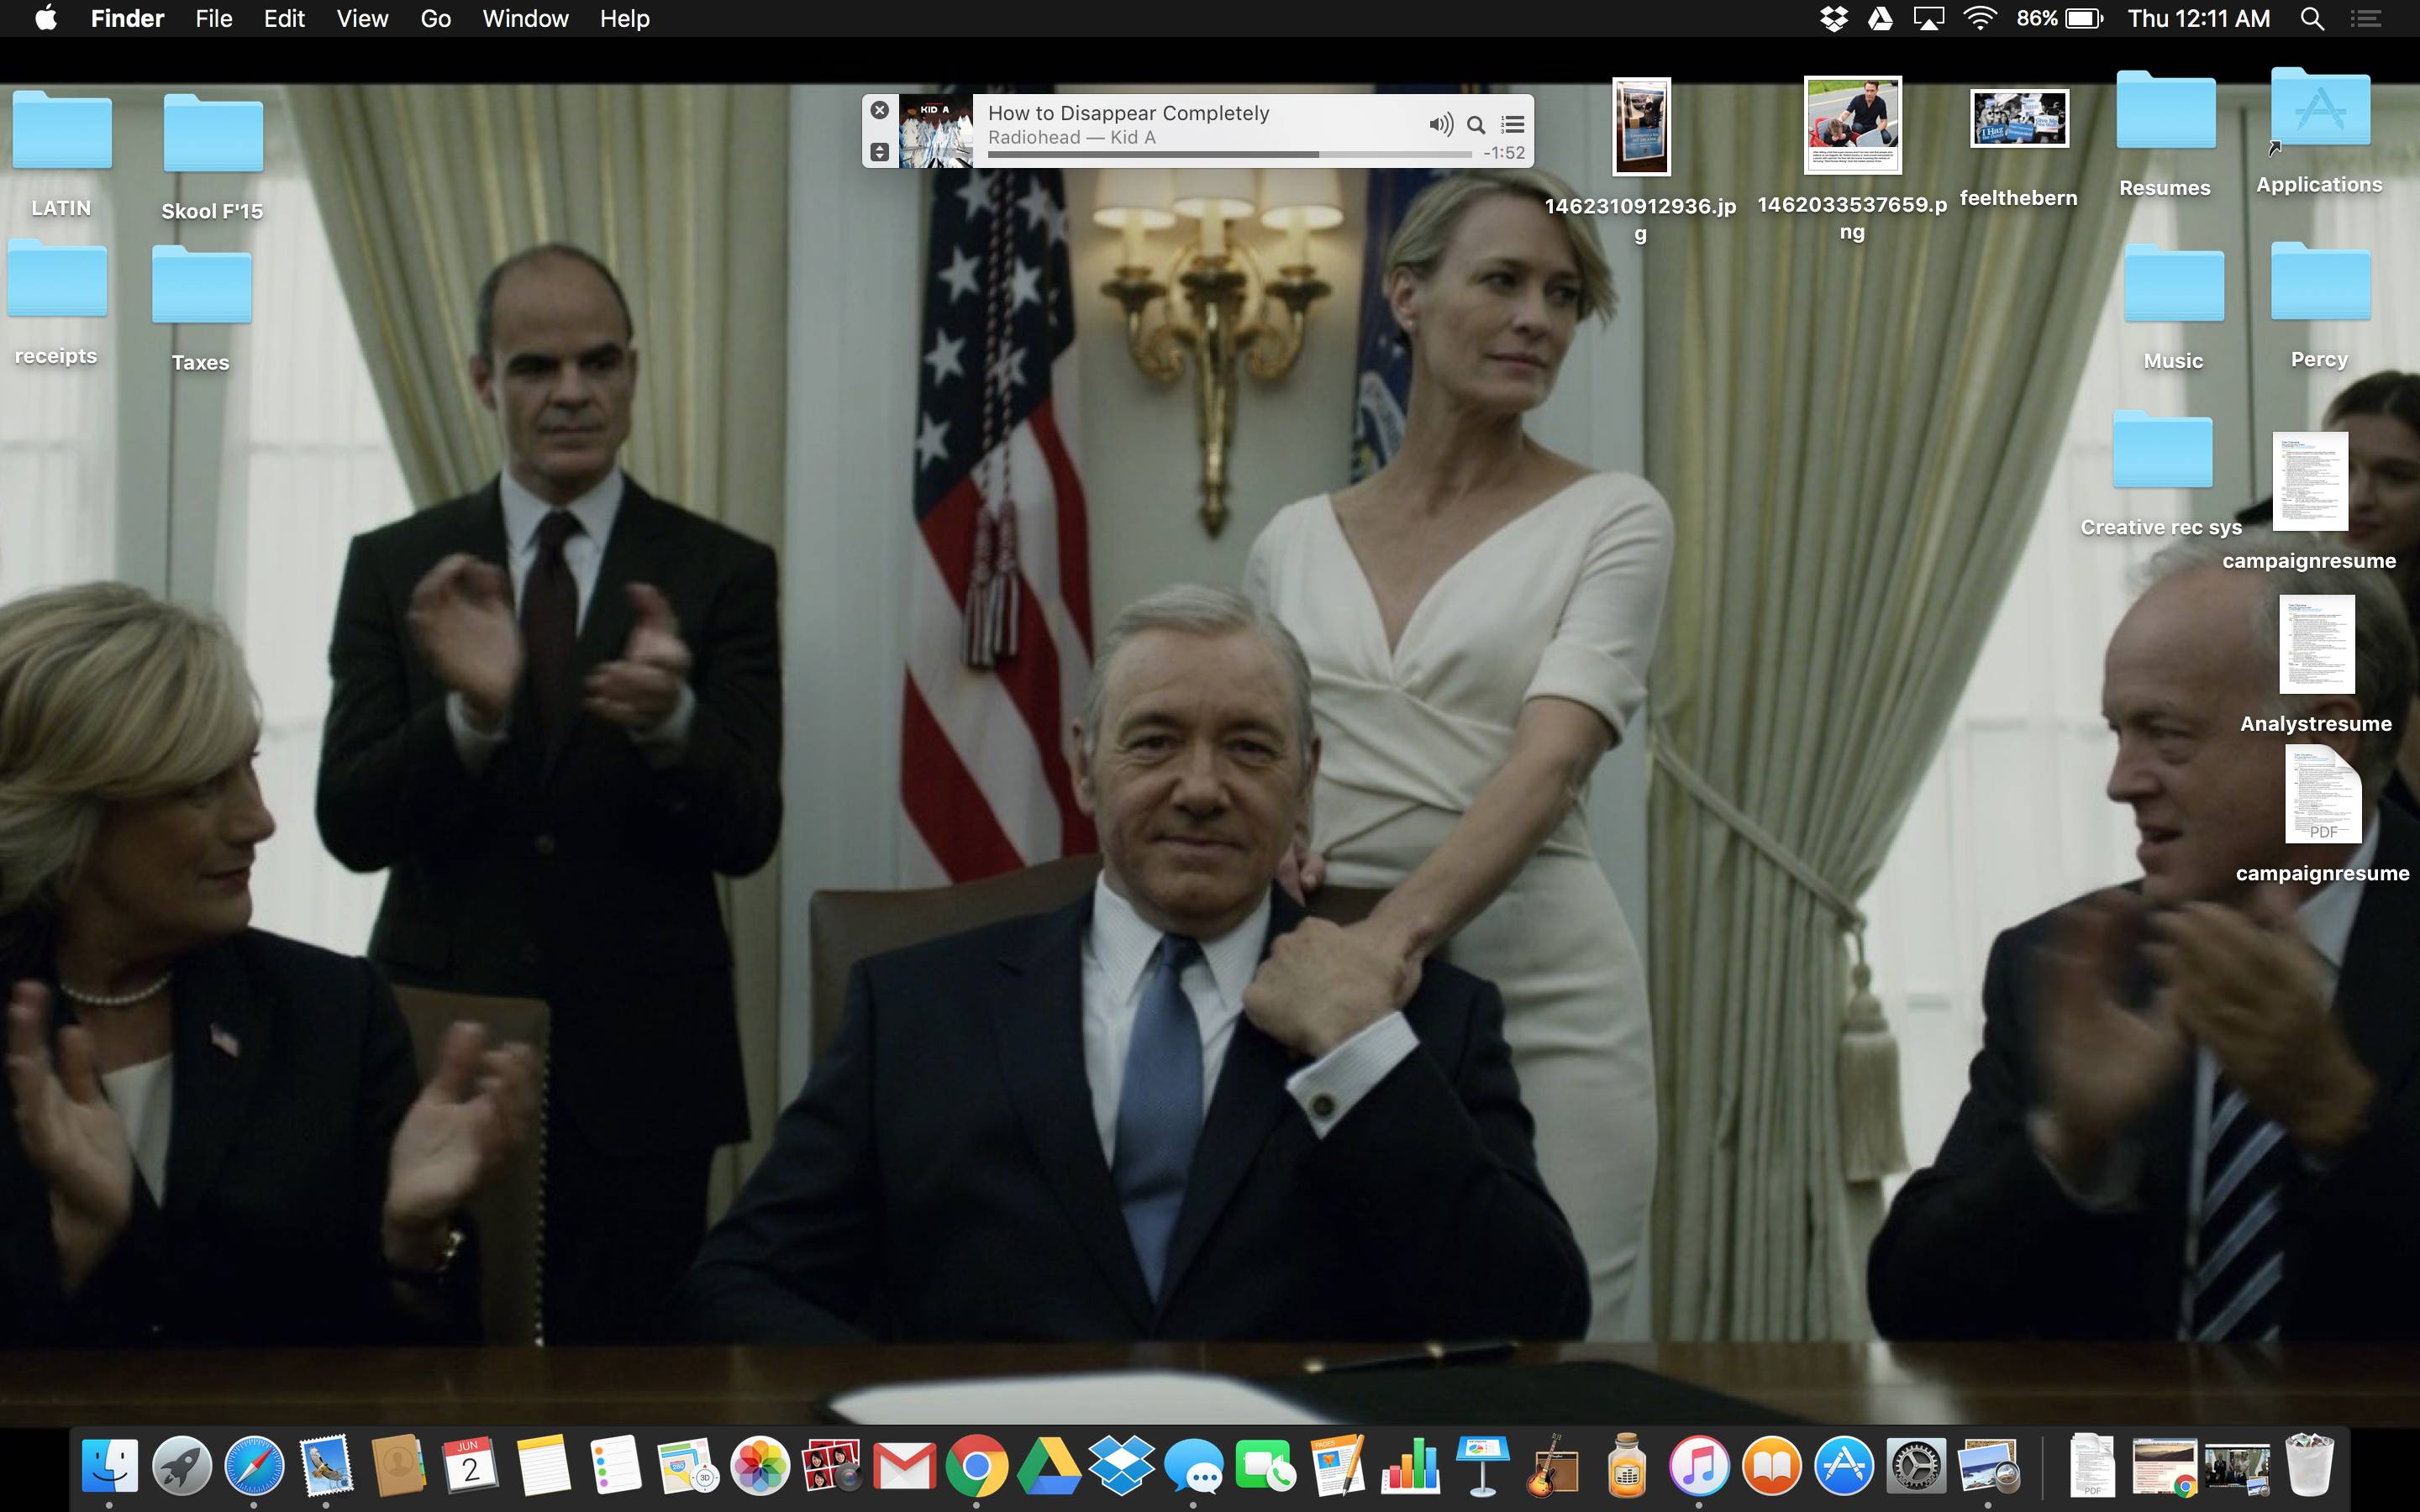Open the Wi-Fi menu
Image resolution: width=2420 pixels, height=1512 pixels.
[1980, 18]
